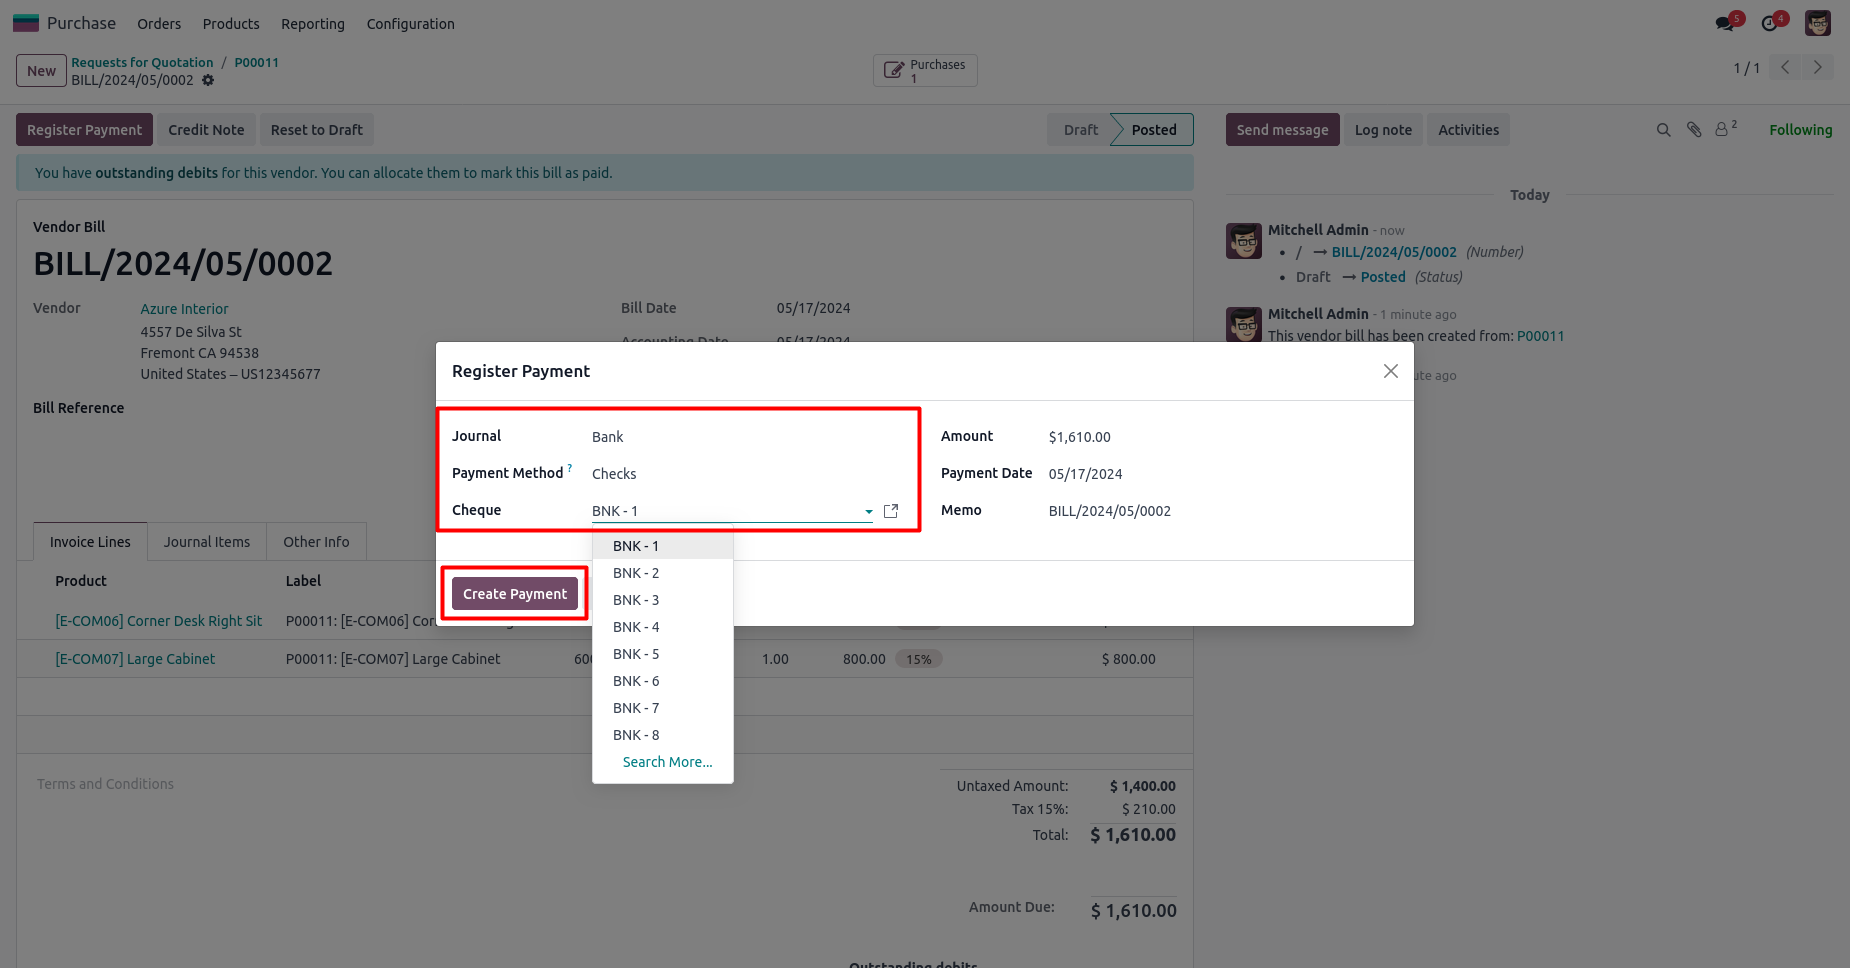The image size is (1850, 968).
Task: Select BNK - 7 from list
Action: [x=662, y=708]
